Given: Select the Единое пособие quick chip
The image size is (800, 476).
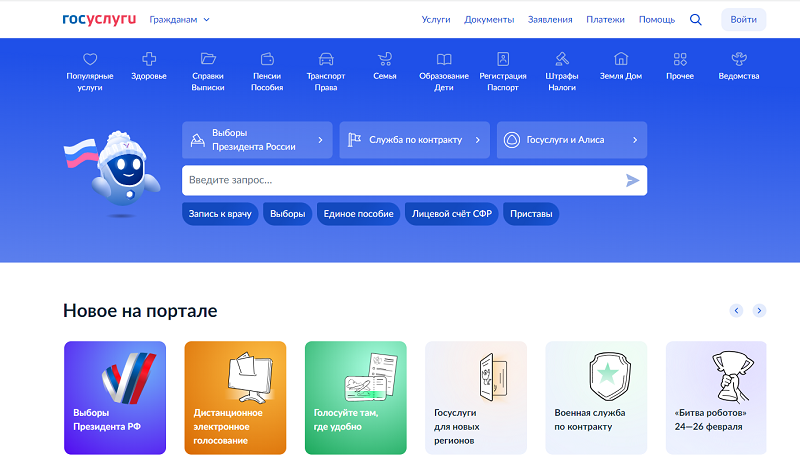Looking at the screenshot, I should point(358,214).
